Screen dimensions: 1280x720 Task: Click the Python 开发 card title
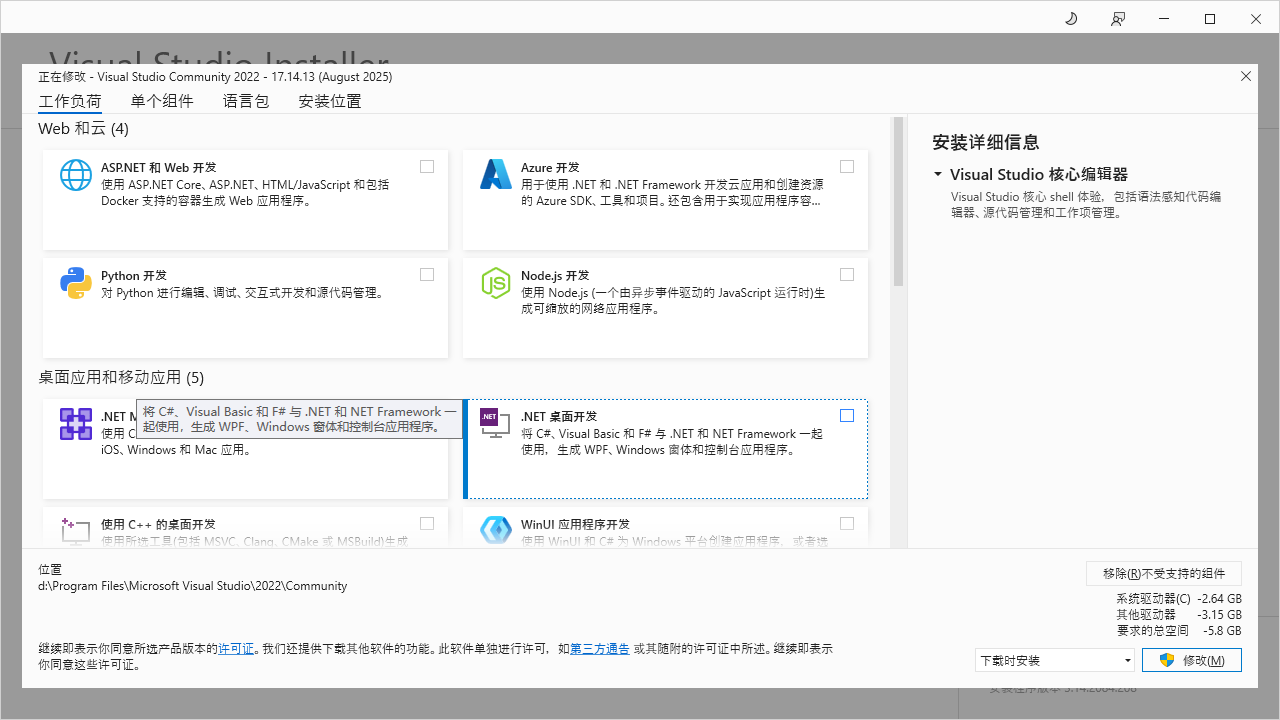(134, 275)
